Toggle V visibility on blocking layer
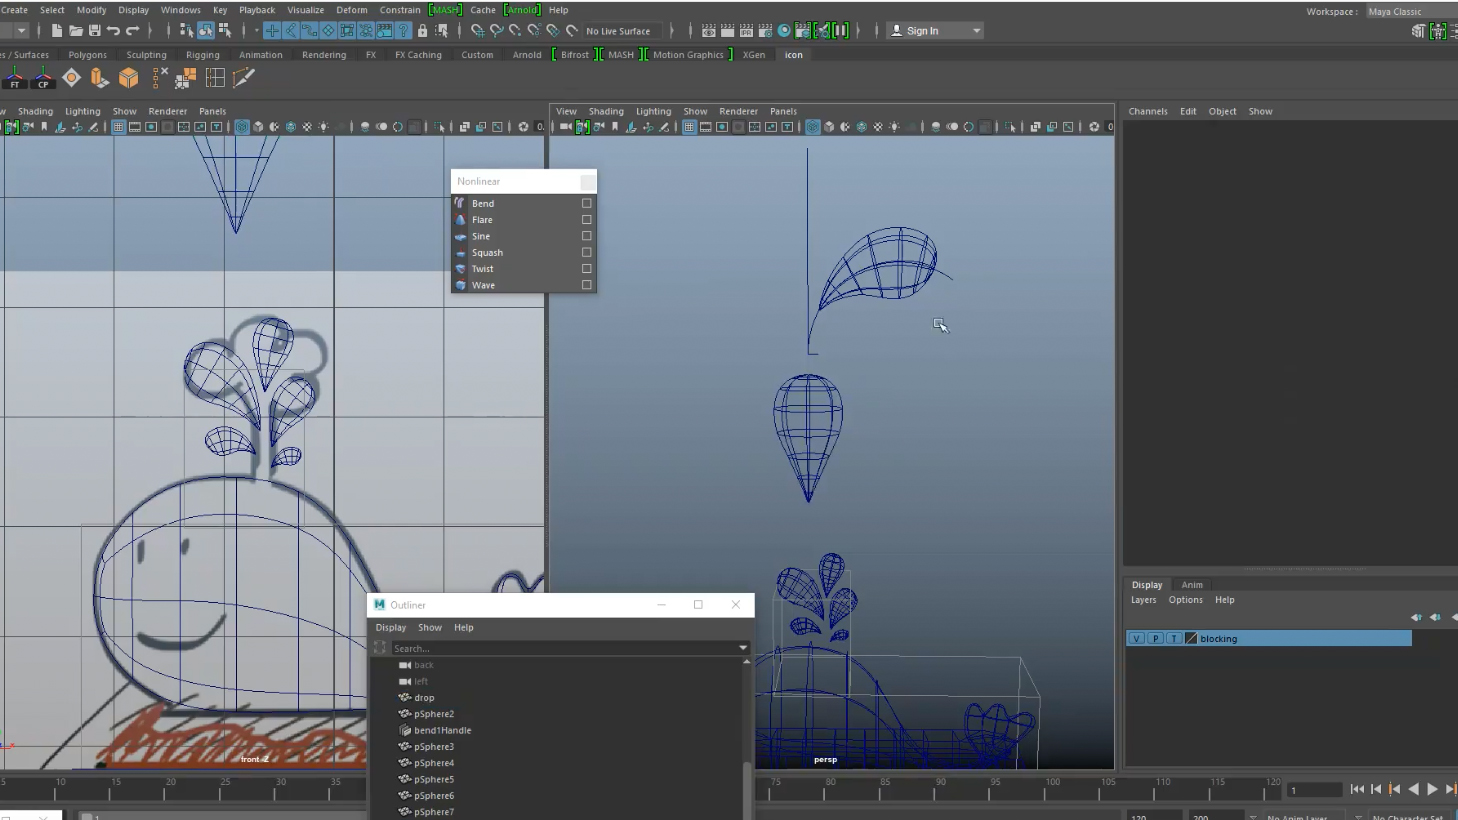Viewport: 1458px width, 820px height. (1137, 638)
